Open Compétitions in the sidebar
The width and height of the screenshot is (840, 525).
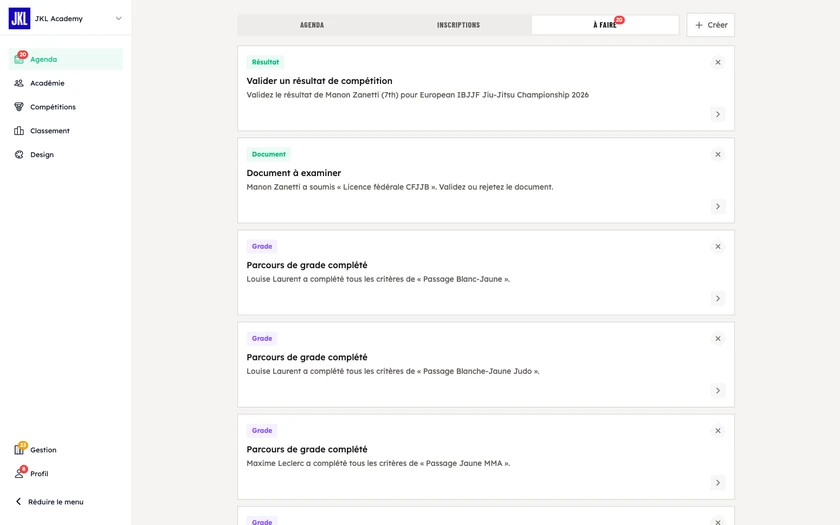pyautogui.click(x=66, y=107)
